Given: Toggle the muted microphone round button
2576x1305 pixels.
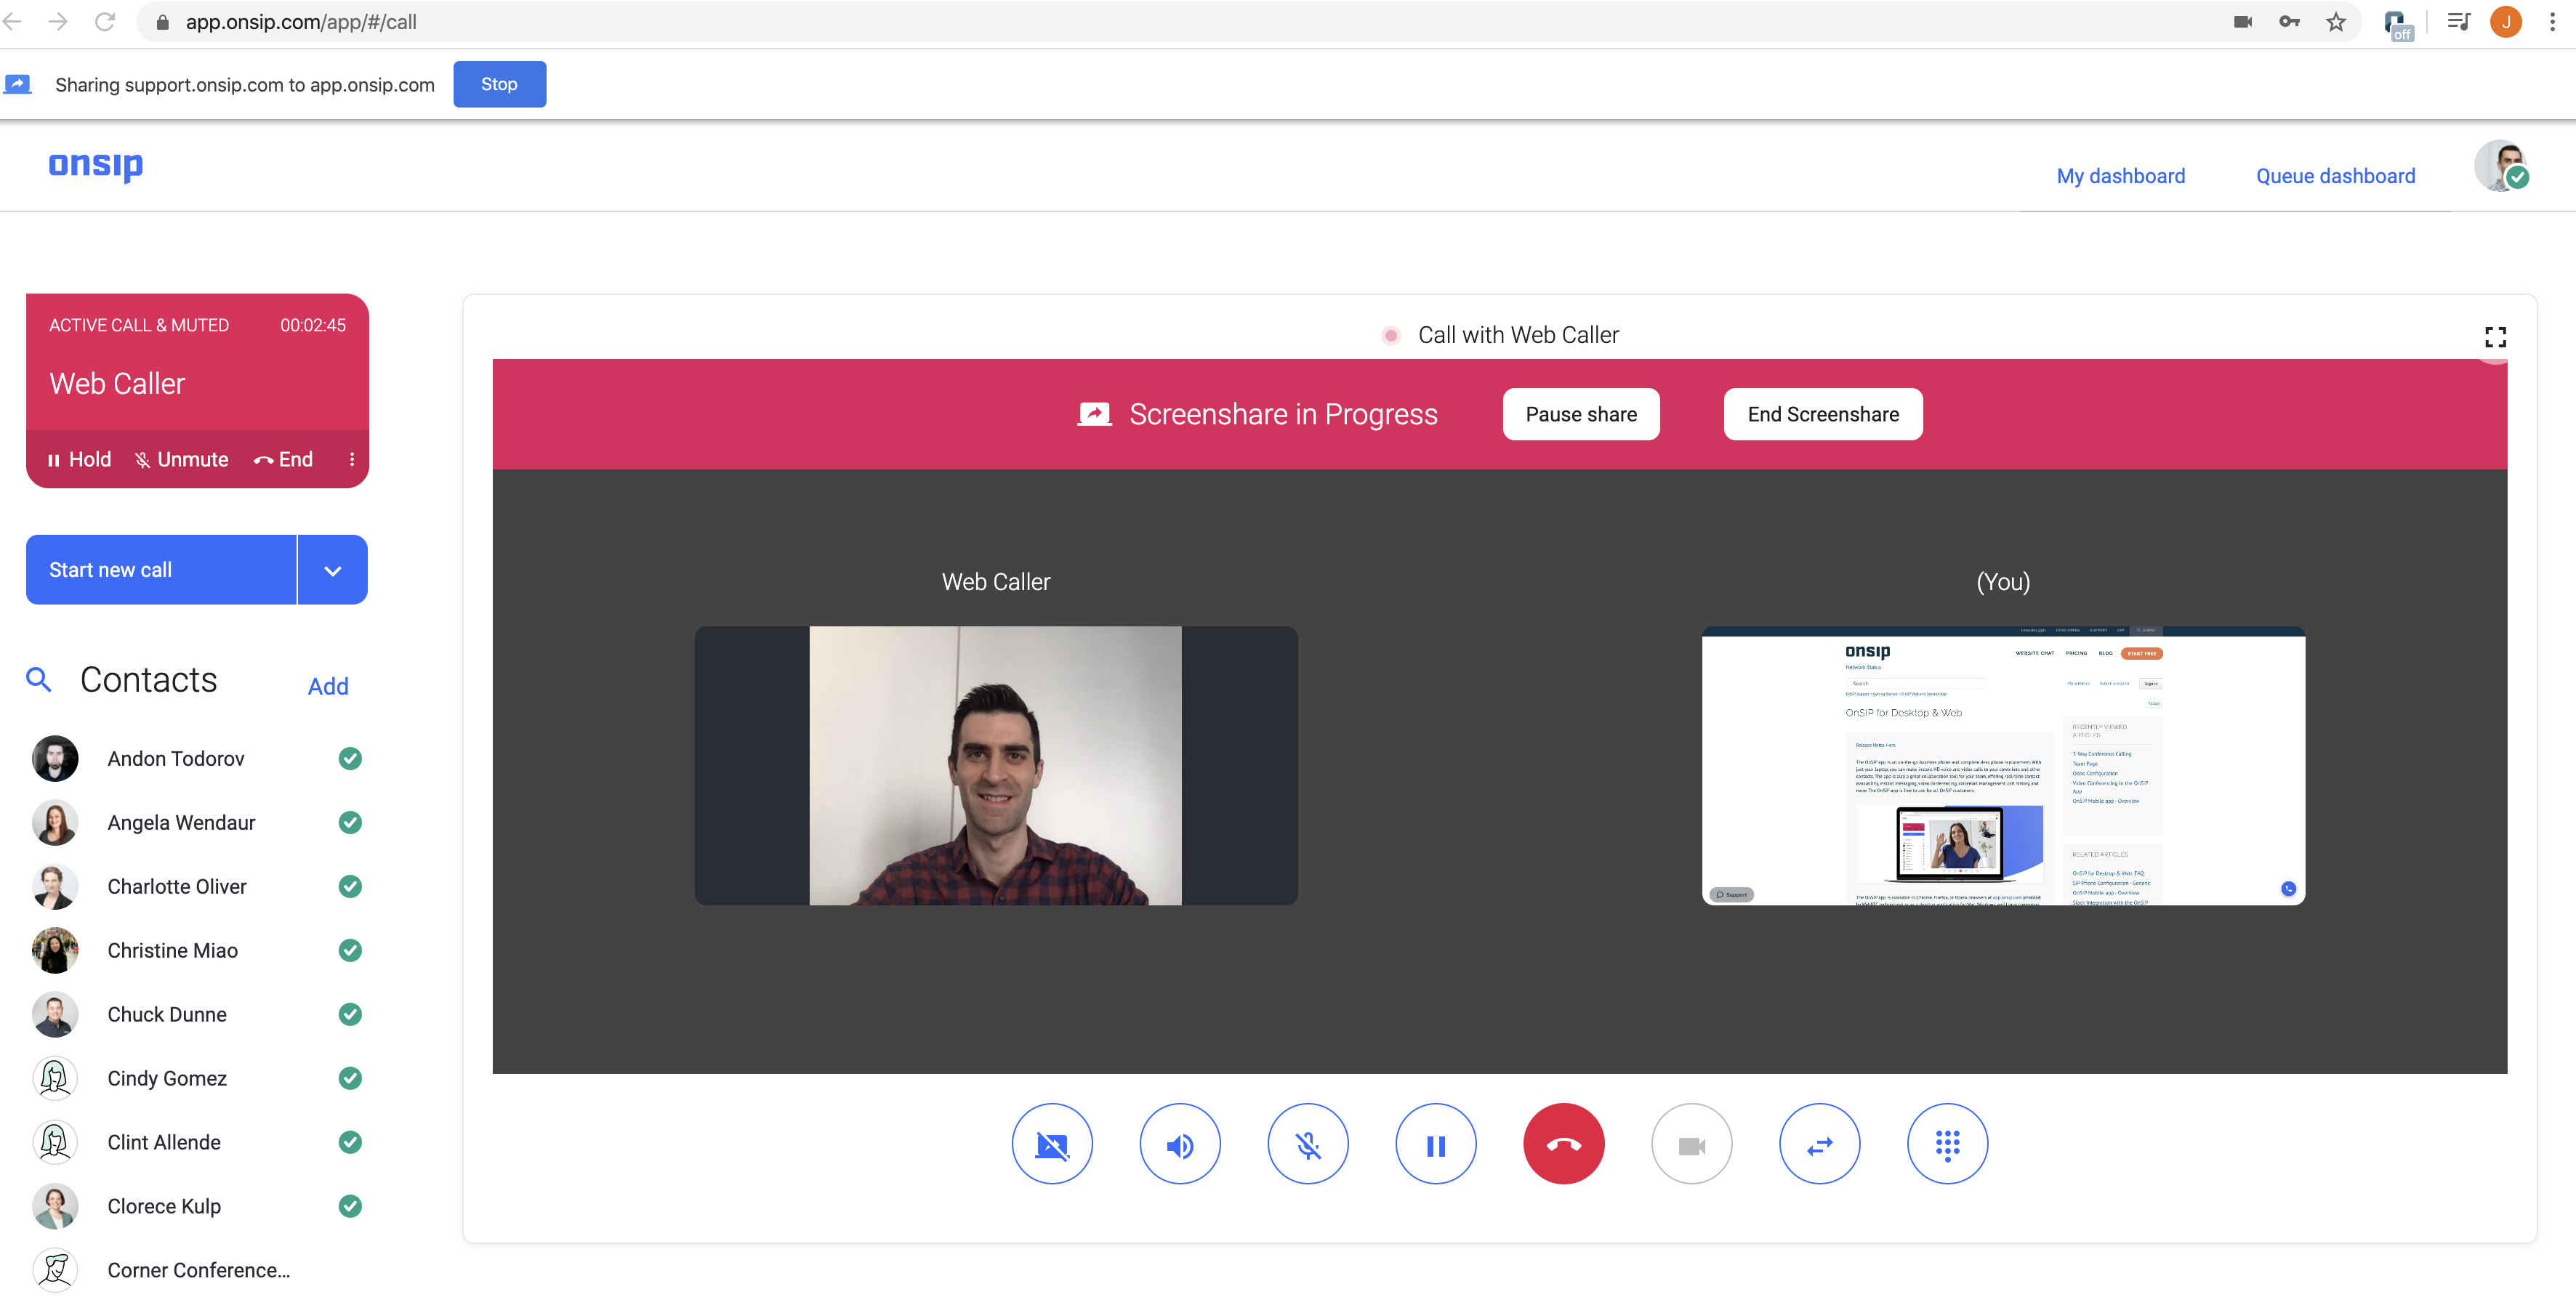Looking at the screenshot, I should coord(1308,1144).
